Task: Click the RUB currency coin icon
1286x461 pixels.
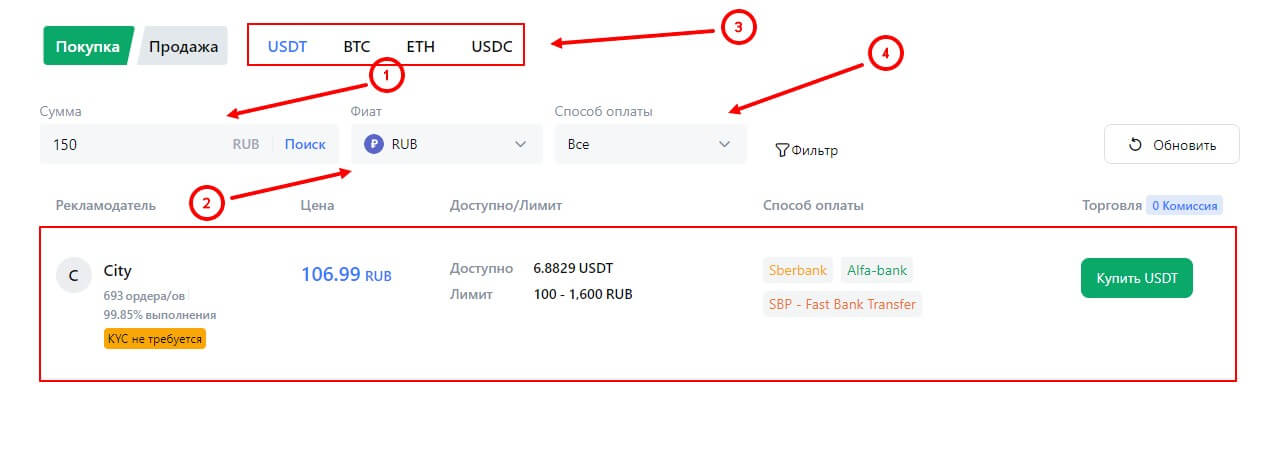Action: pos(374,144)
